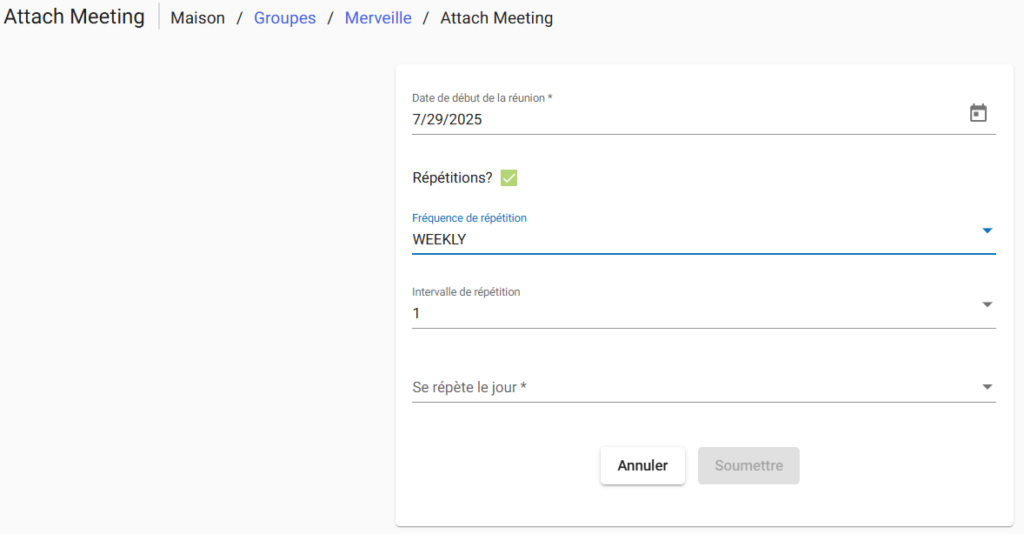The height and width of the screenshot is (534, 1024).
Task: Click the "Date de début de la réunion" label
Action: (x=482, y=98)
